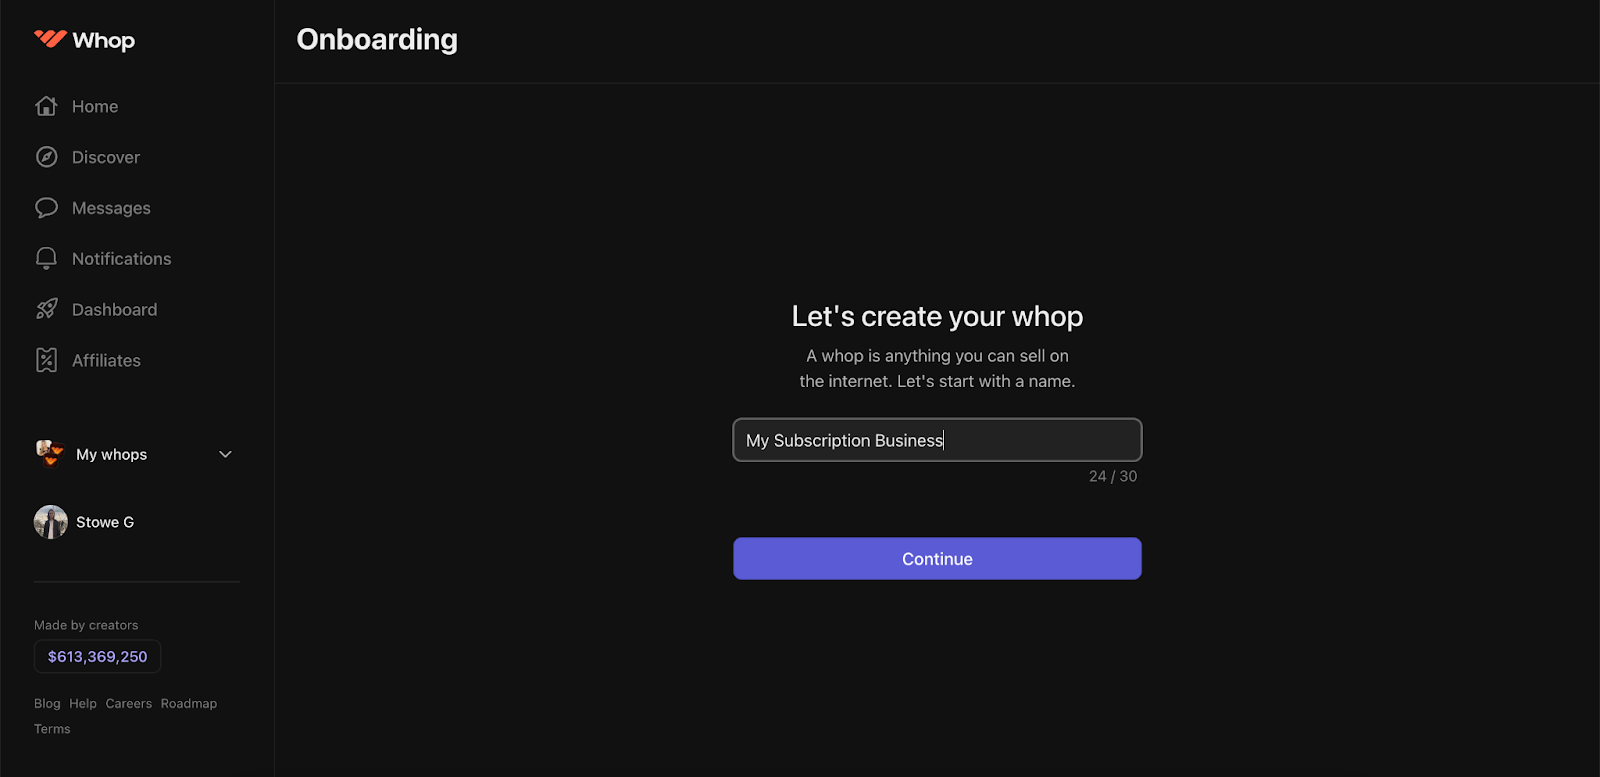Select the My whops label

(x=111, y=454)
